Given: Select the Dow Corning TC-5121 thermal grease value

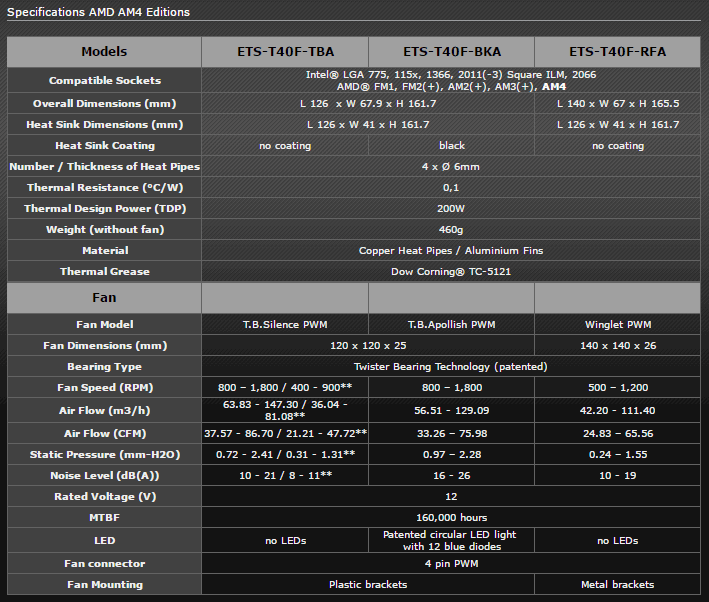Looking at the screenshot, I should [452, 271].
